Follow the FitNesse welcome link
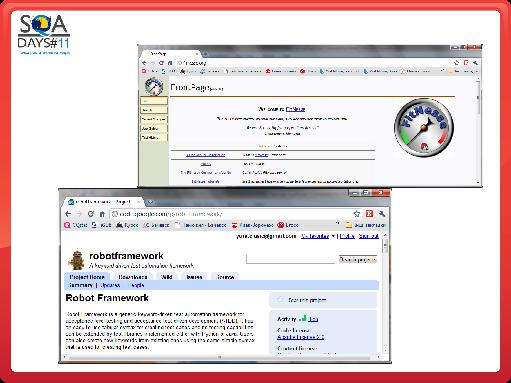This screenshot has height=383, width=511. point(295,109)
